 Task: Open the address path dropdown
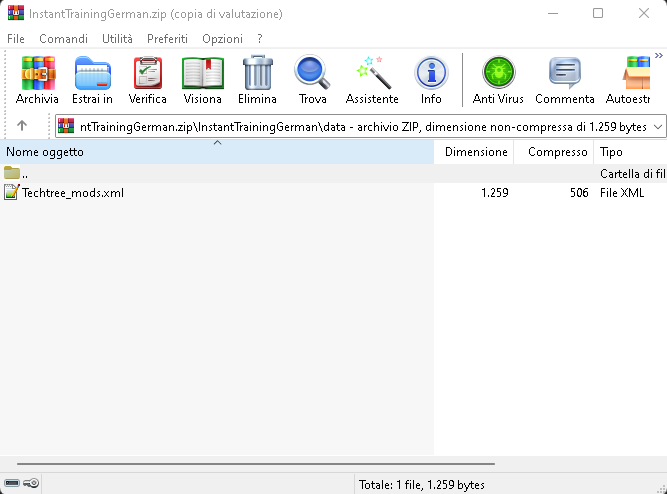tap(658, 127)
